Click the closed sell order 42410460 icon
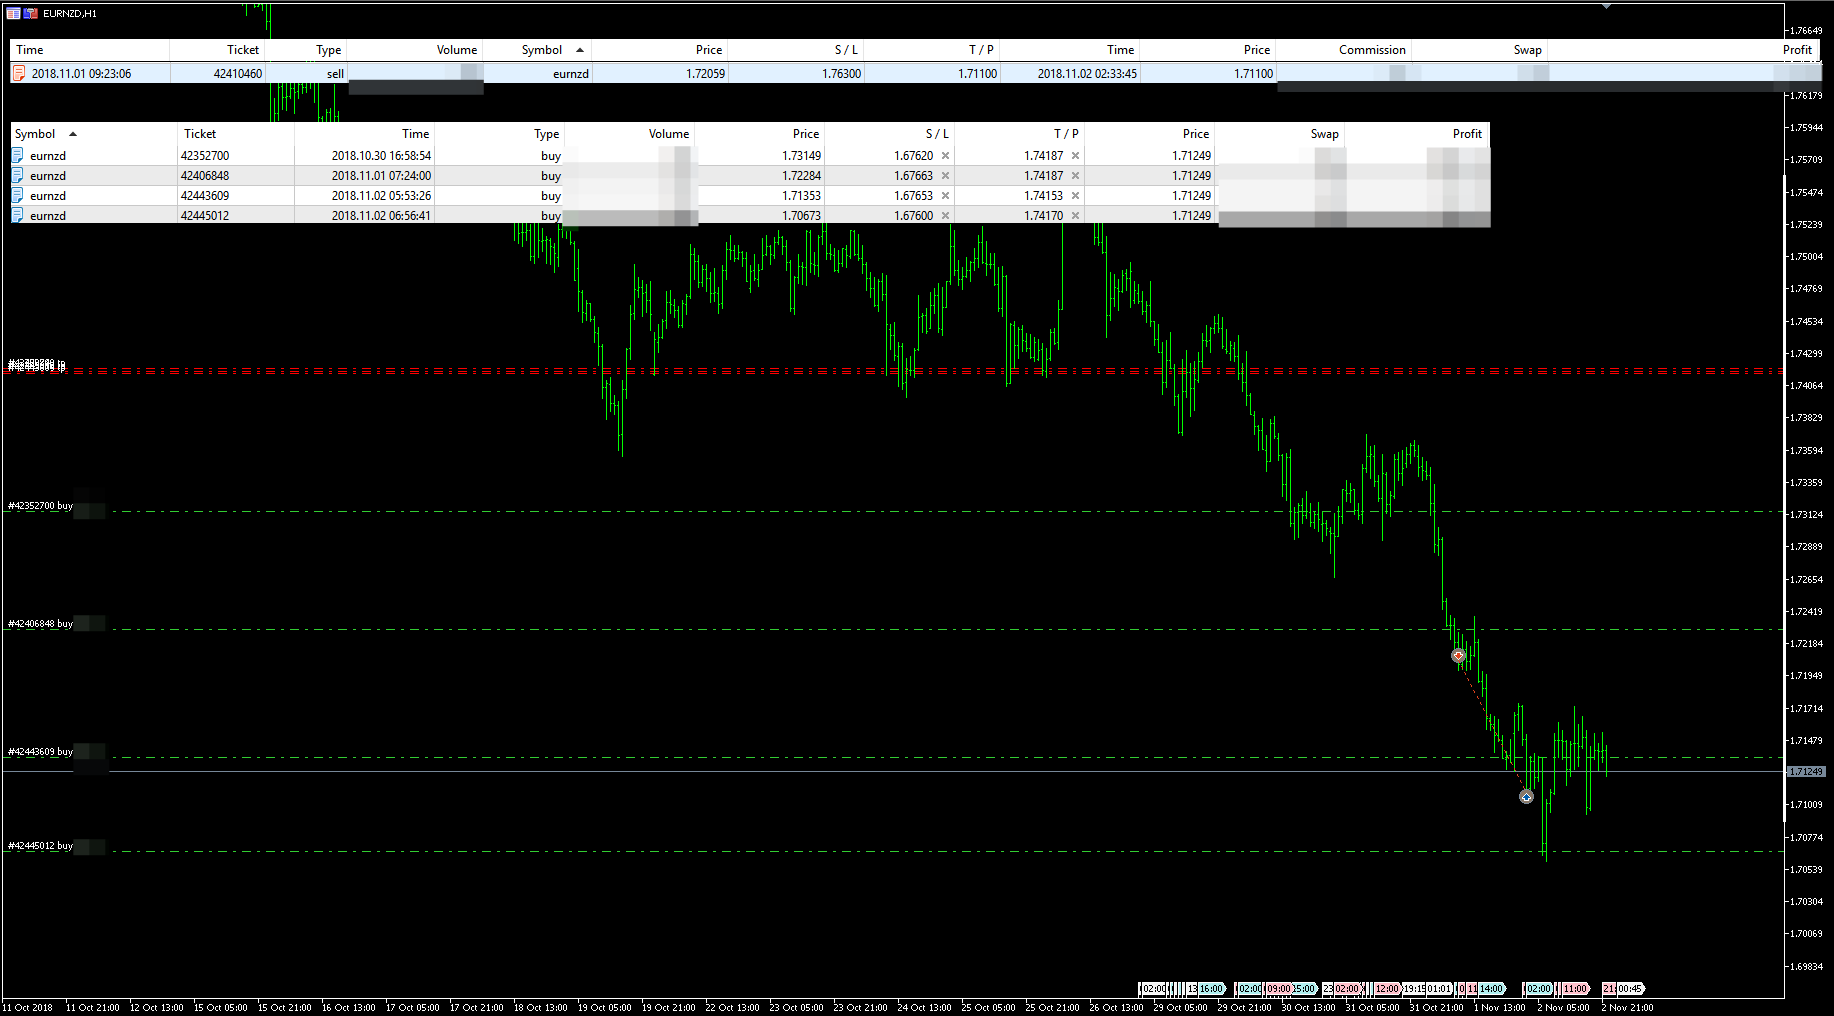Viewport: 1834px width, 1016px height. click(x=18, y=73)
